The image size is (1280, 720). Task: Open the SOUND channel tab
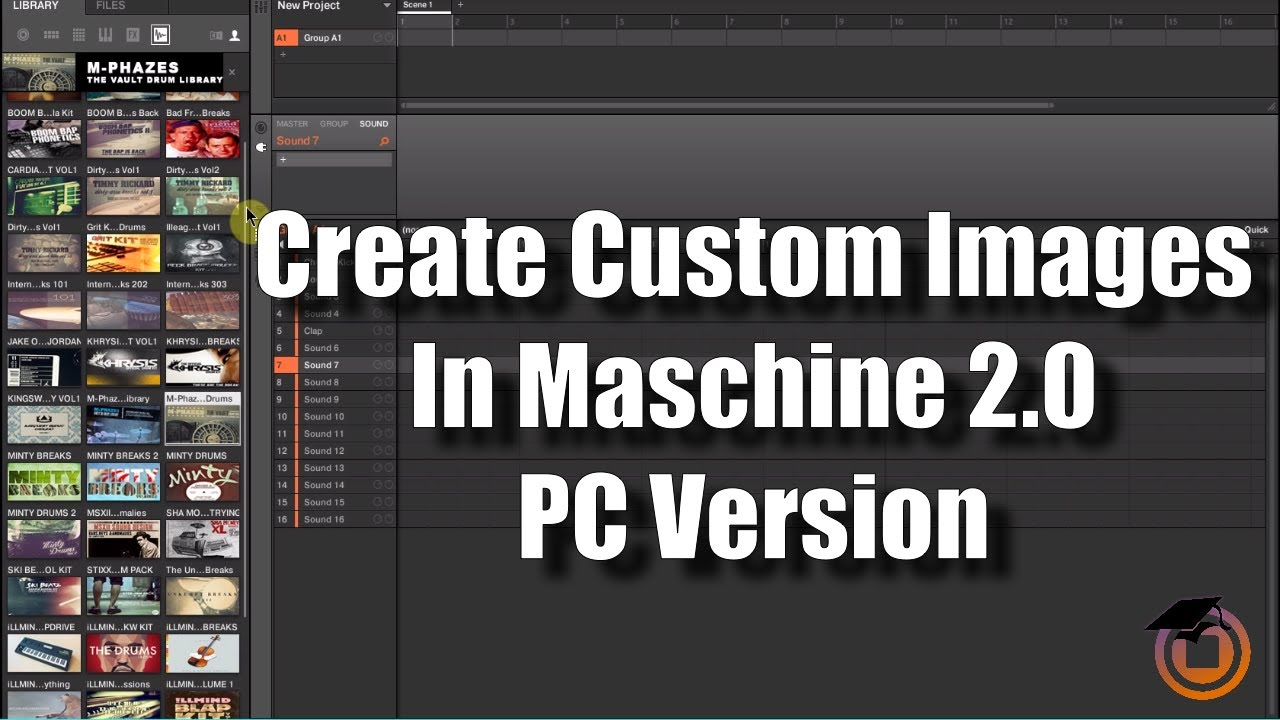point(374,124)
